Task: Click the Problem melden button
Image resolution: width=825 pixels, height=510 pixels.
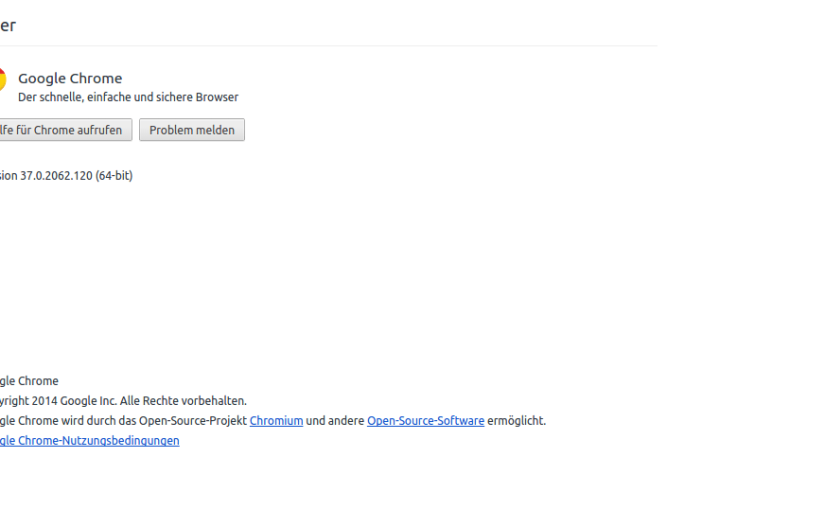Action: pyautogui.click(x=192, y=130)
